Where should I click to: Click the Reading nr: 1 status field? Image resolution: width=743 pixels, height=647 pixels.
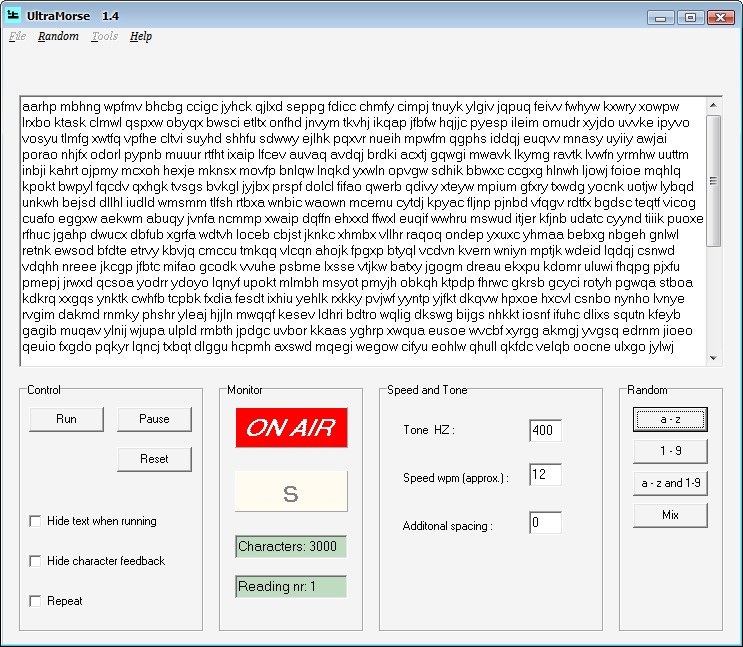(x=291, y=586)
